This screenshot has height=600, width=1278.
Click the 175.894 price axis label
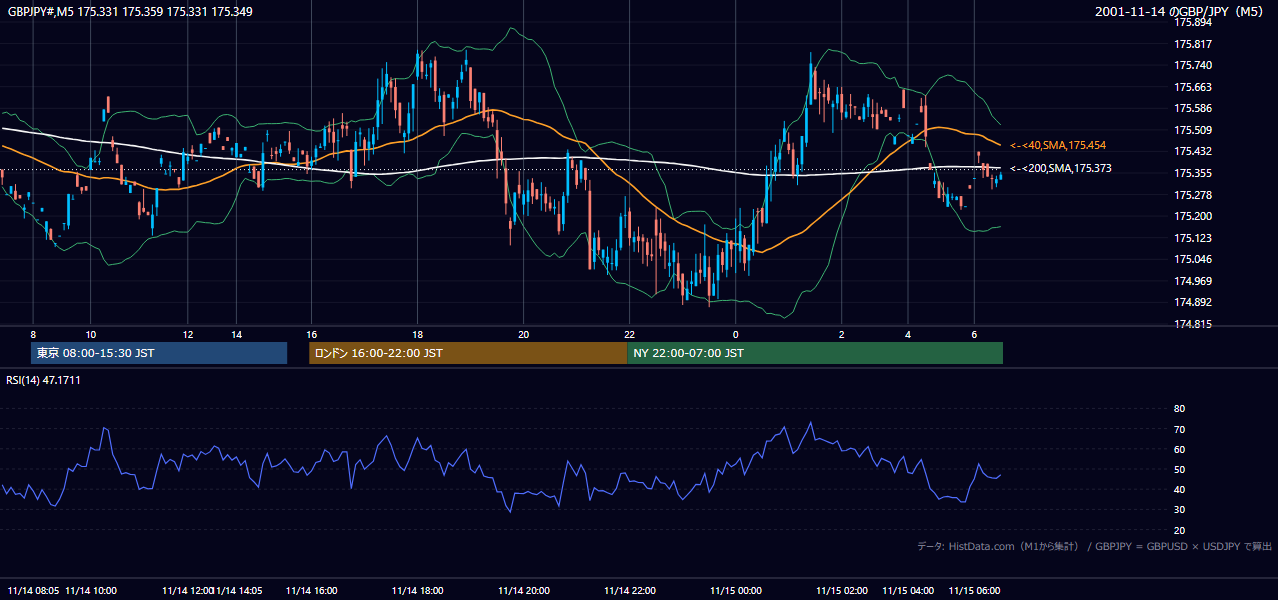coord(1192,22)
